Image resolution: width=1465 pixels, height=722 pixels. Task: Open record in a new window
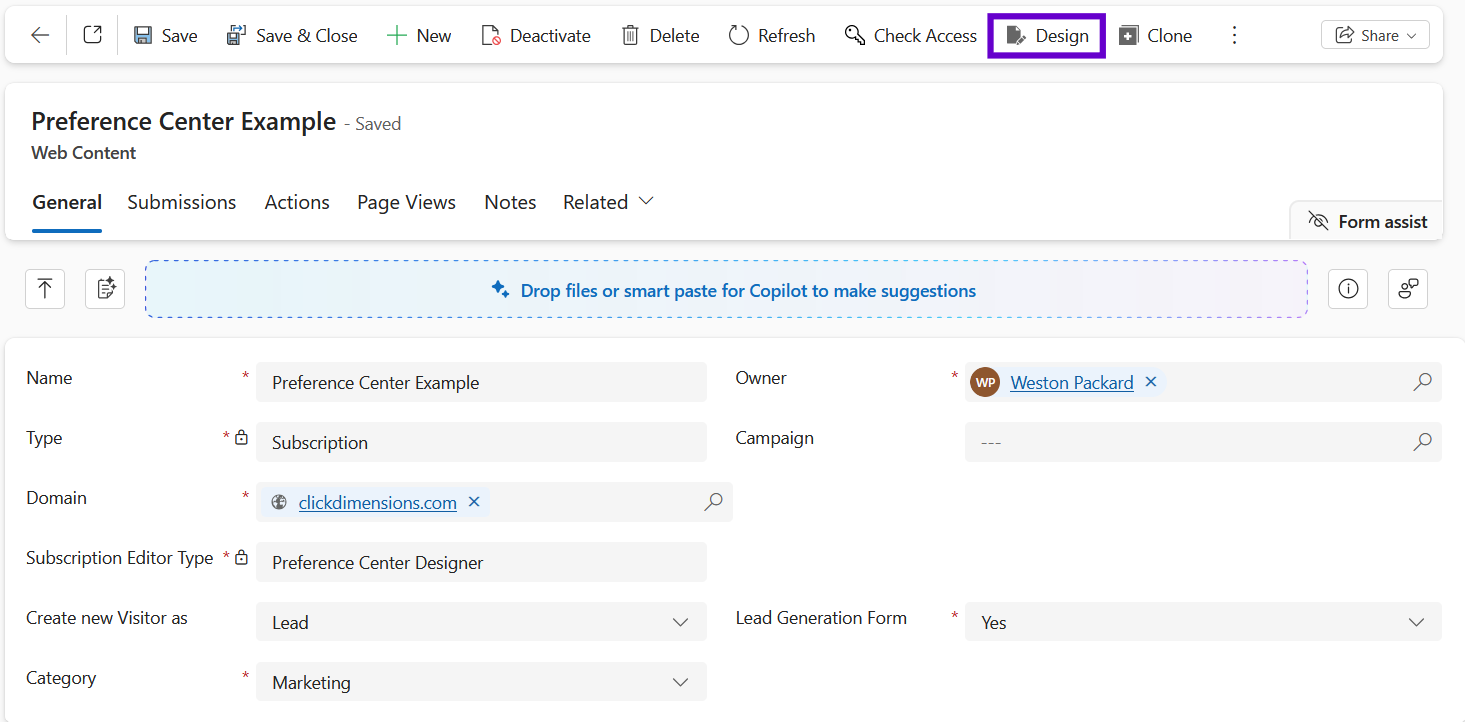pyautogui.click(x=92, y=35)
